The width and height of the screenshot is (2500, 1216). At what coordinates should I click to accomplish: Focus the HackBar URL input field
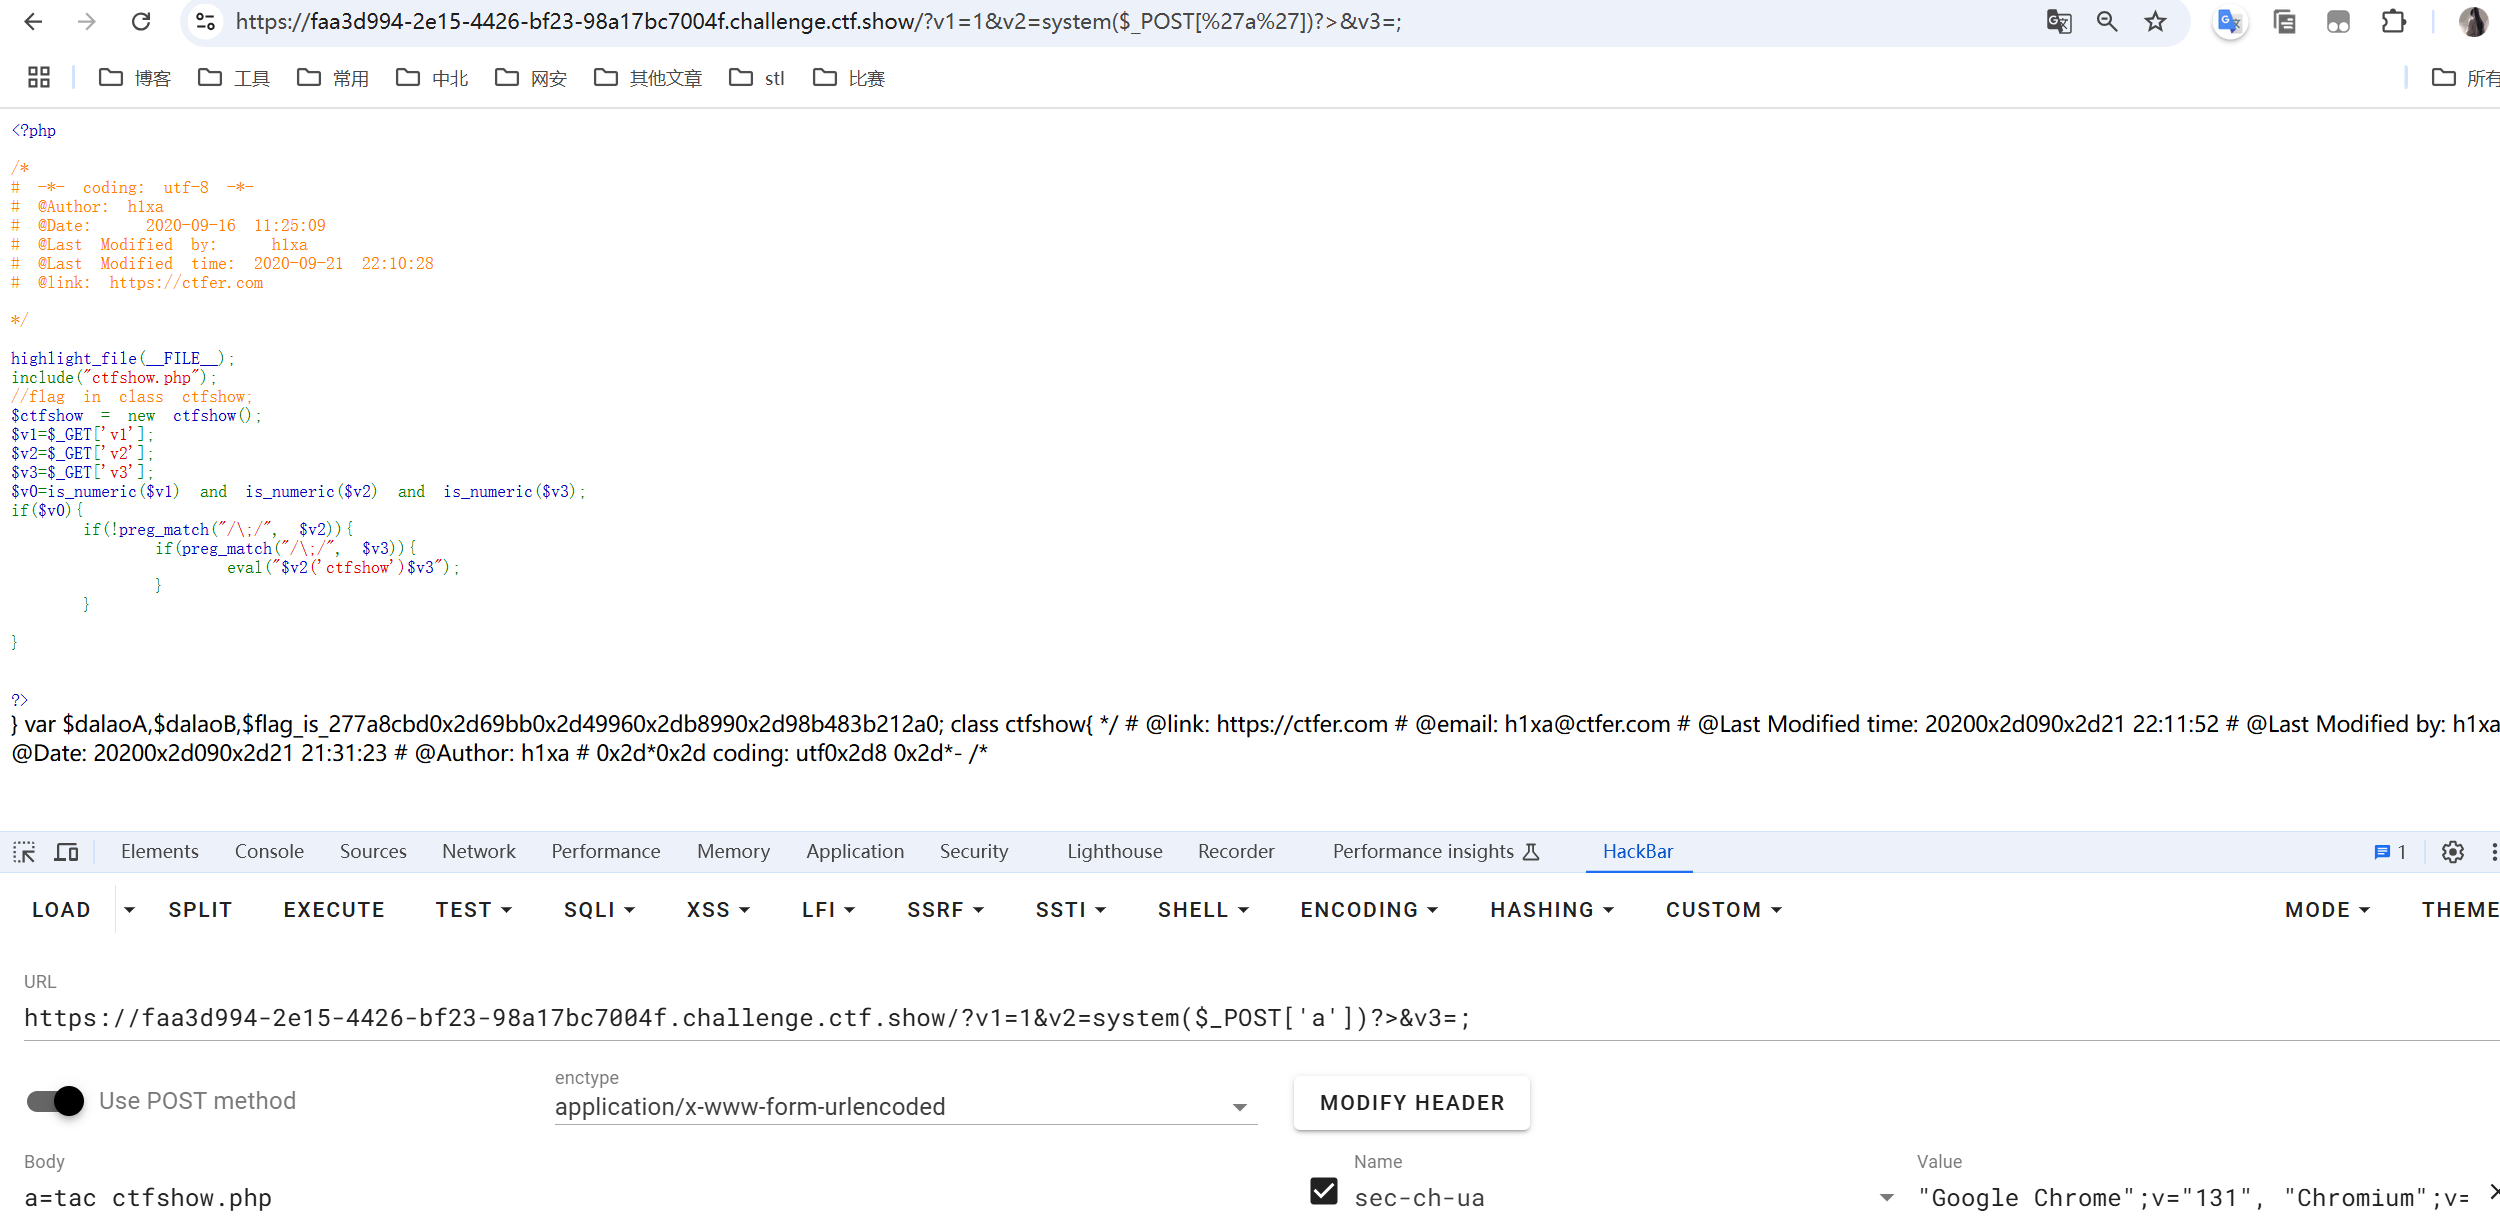point(1262,1018)
